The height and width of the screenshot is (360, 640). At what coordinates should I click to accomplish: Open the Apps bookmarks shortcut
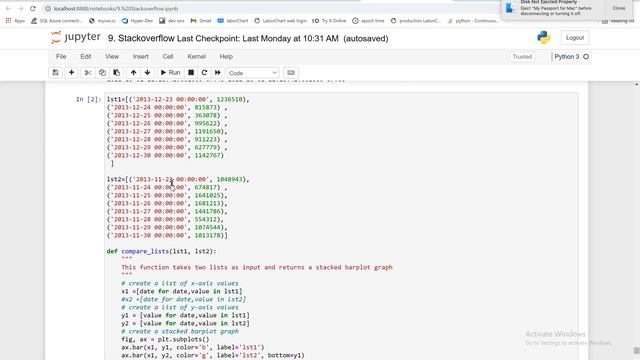point(15,21)
